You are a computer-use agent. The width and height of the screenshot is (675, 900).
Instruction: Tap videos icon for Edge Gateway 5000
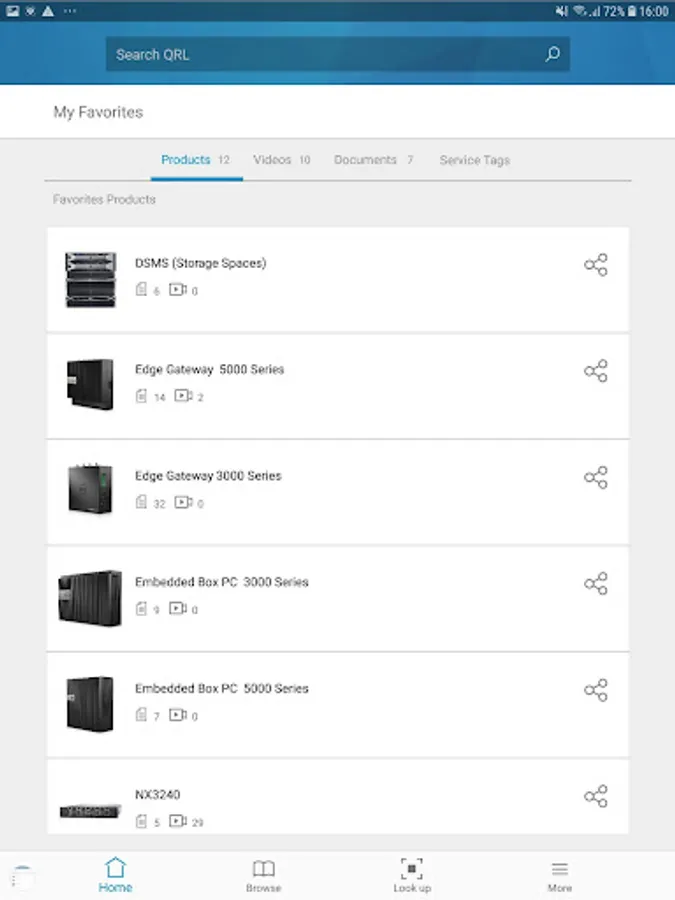183,395
